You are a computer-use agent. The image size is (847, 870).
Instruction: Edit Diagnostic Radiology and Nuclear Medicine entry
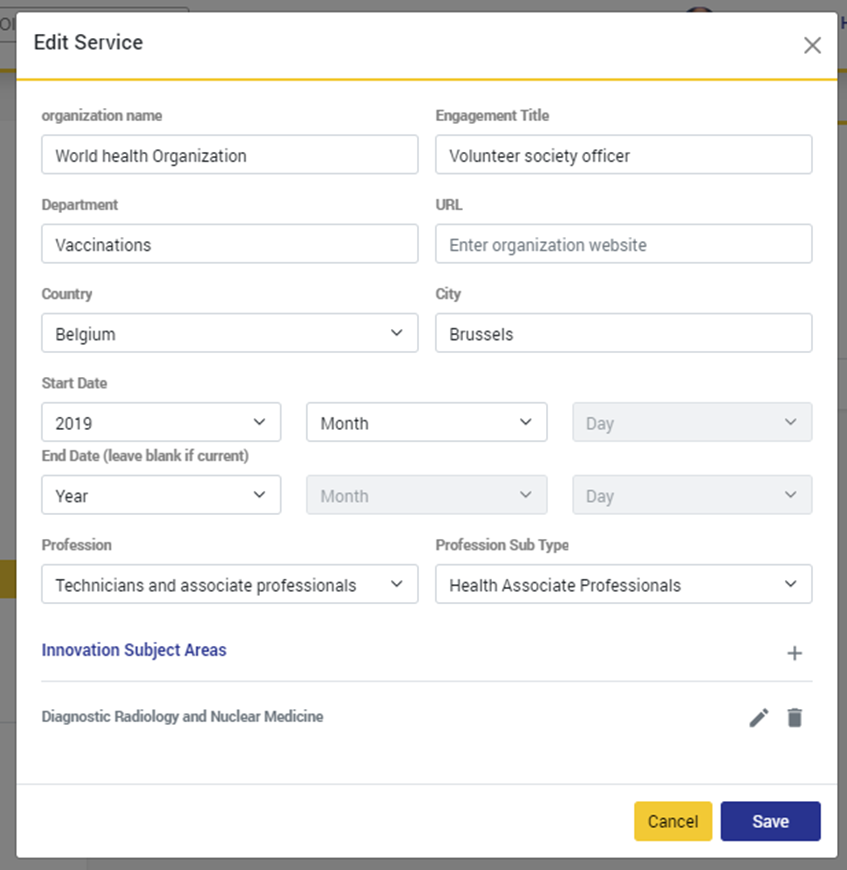point(759,717)
